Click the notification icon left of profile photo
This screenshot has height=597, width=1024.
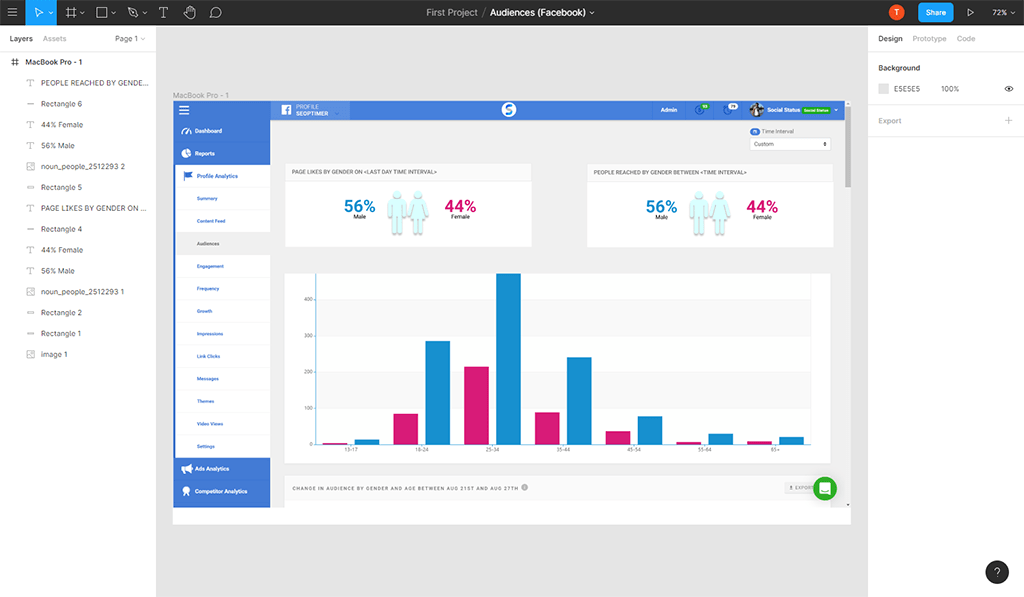tap(729, 109)
